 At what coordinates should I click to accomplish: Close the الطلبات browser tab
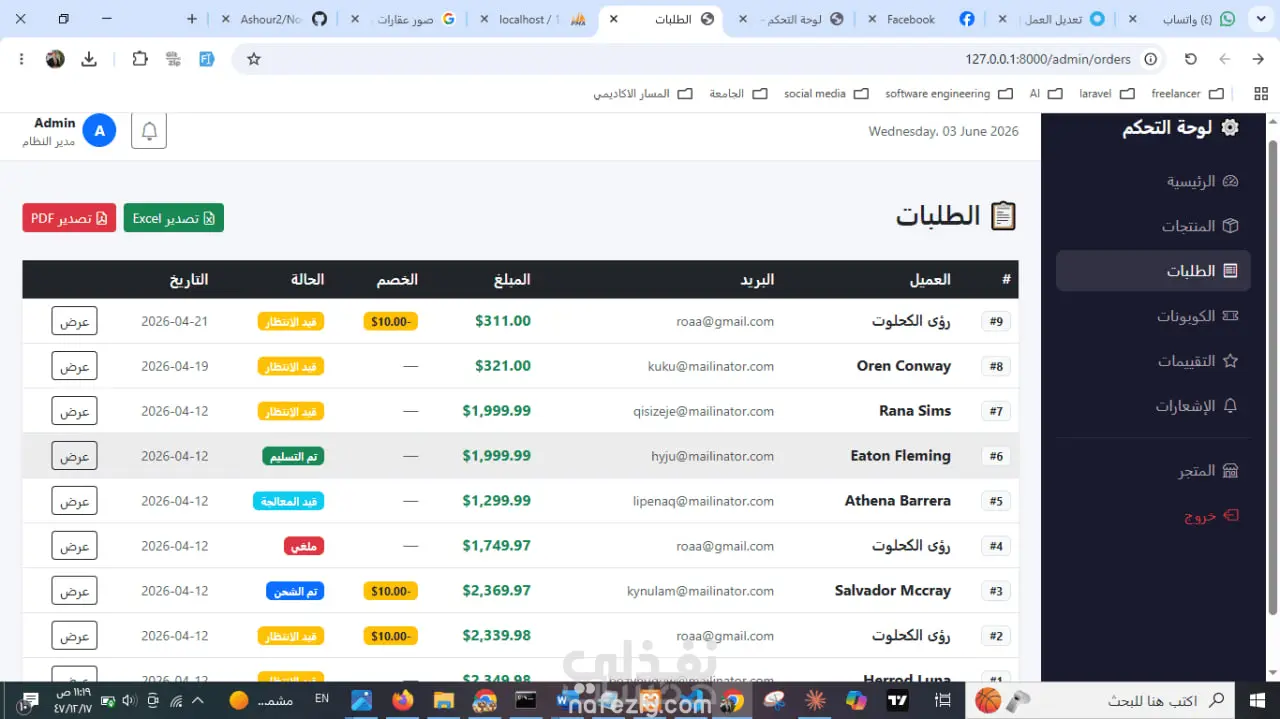pyautogui.click(x=614, y=19)
